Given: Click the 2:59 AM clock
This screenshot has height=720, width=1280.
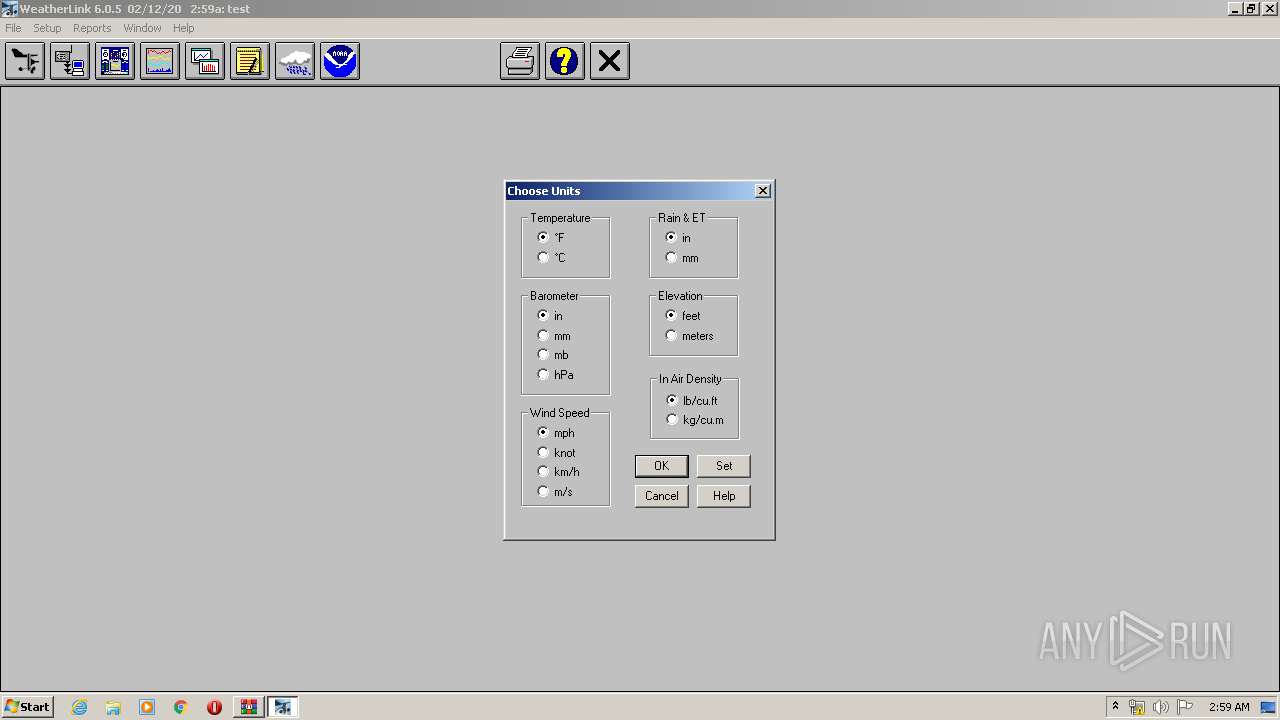Looking at the screenshot, I should point(1229,707).
